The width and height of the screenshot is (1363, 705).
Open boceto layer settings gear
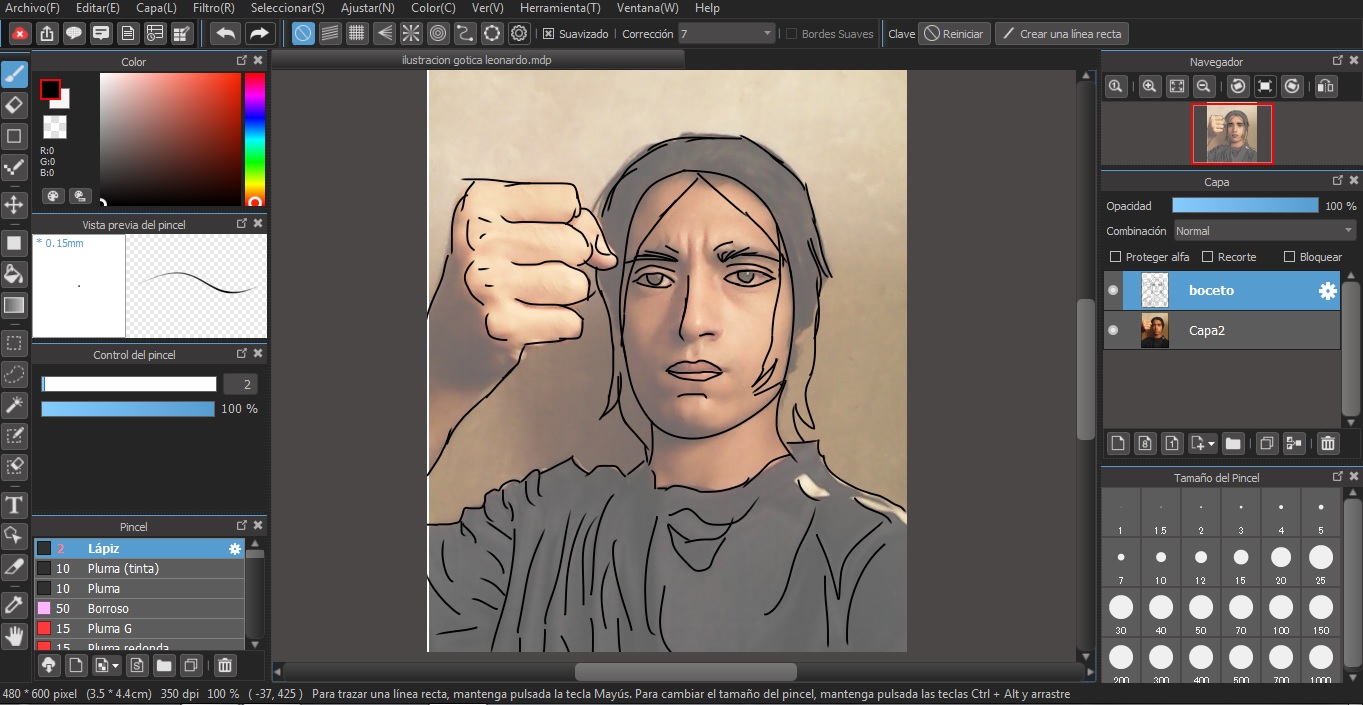[1327, 291]
